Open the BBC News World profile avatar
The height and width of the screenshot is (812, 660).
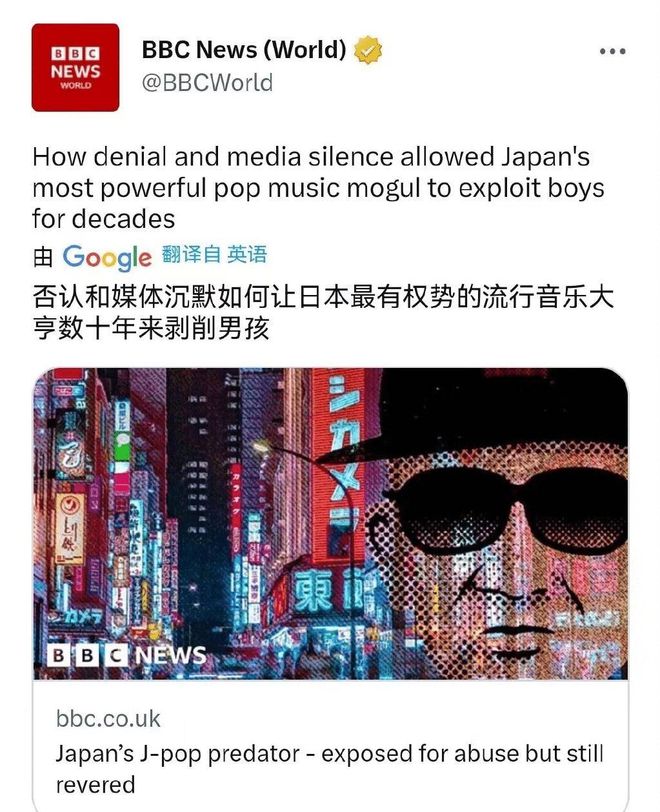[76, 67]
